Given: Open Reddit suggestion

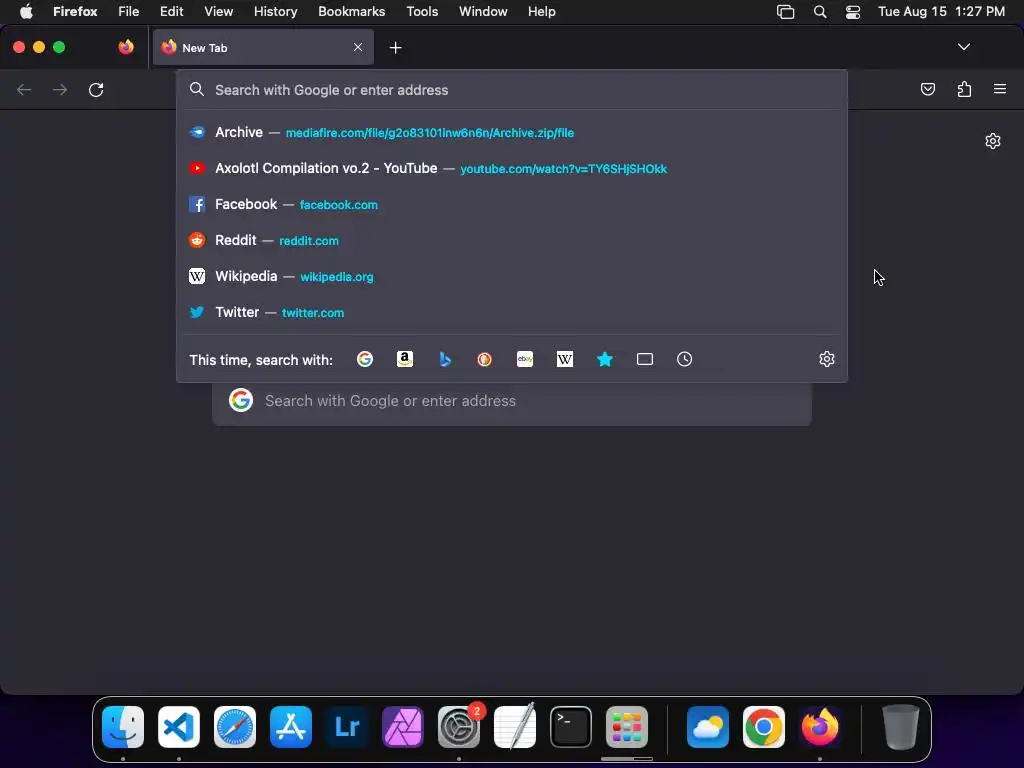Looking at the screenshot, I should pos(512,240).
